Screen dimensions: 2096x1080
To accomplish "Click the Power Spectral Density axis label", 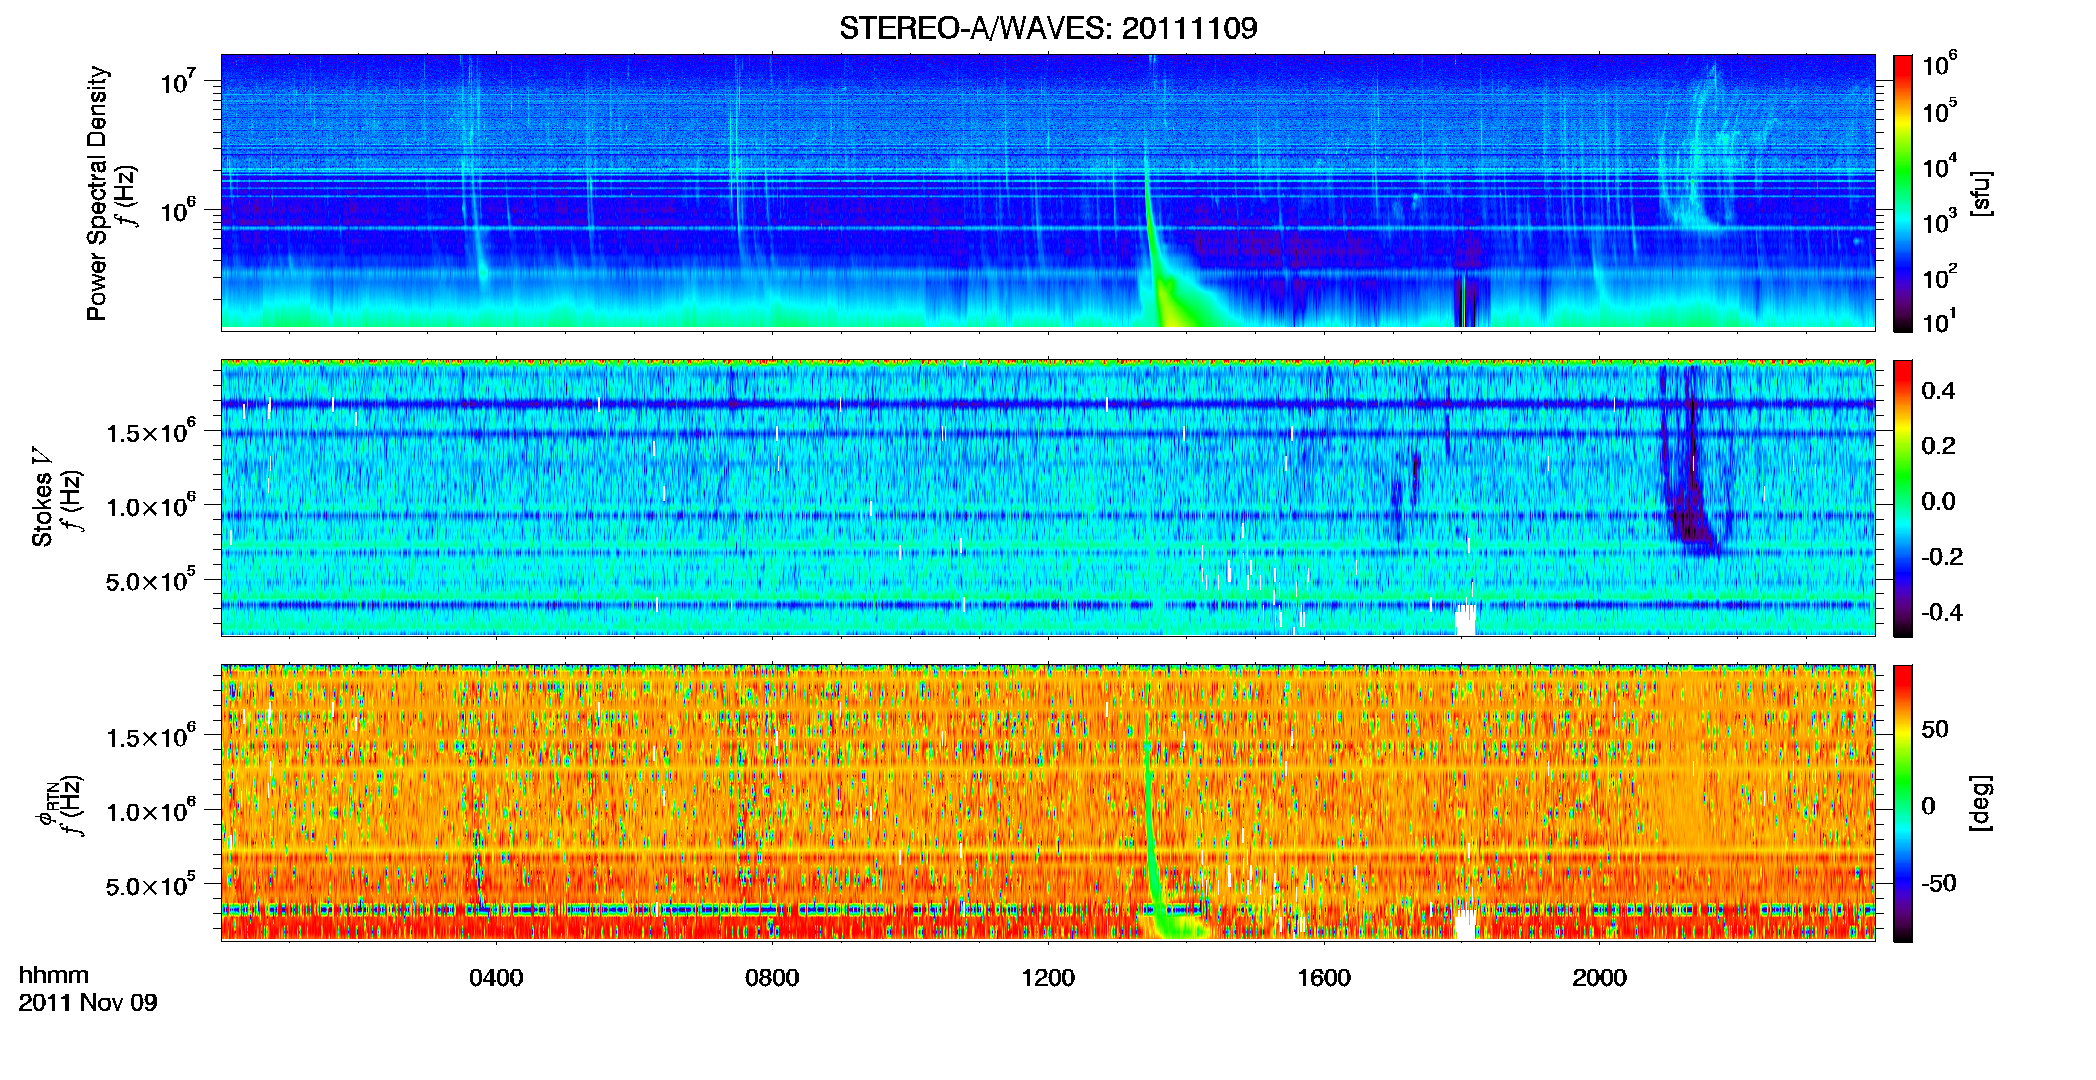I will tap(97, 193).
